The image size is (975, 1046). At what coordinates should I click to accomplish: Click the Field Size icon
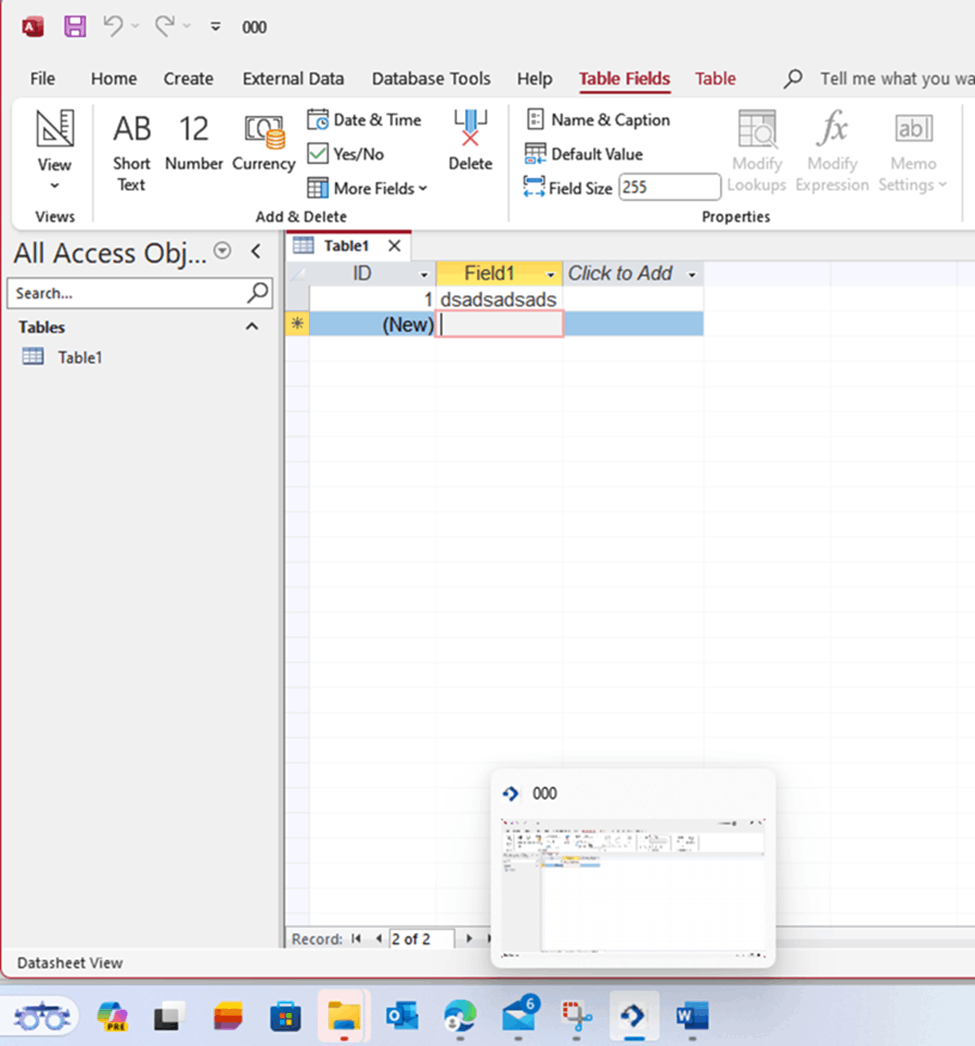pyautogui.click(x=534, y=187)
